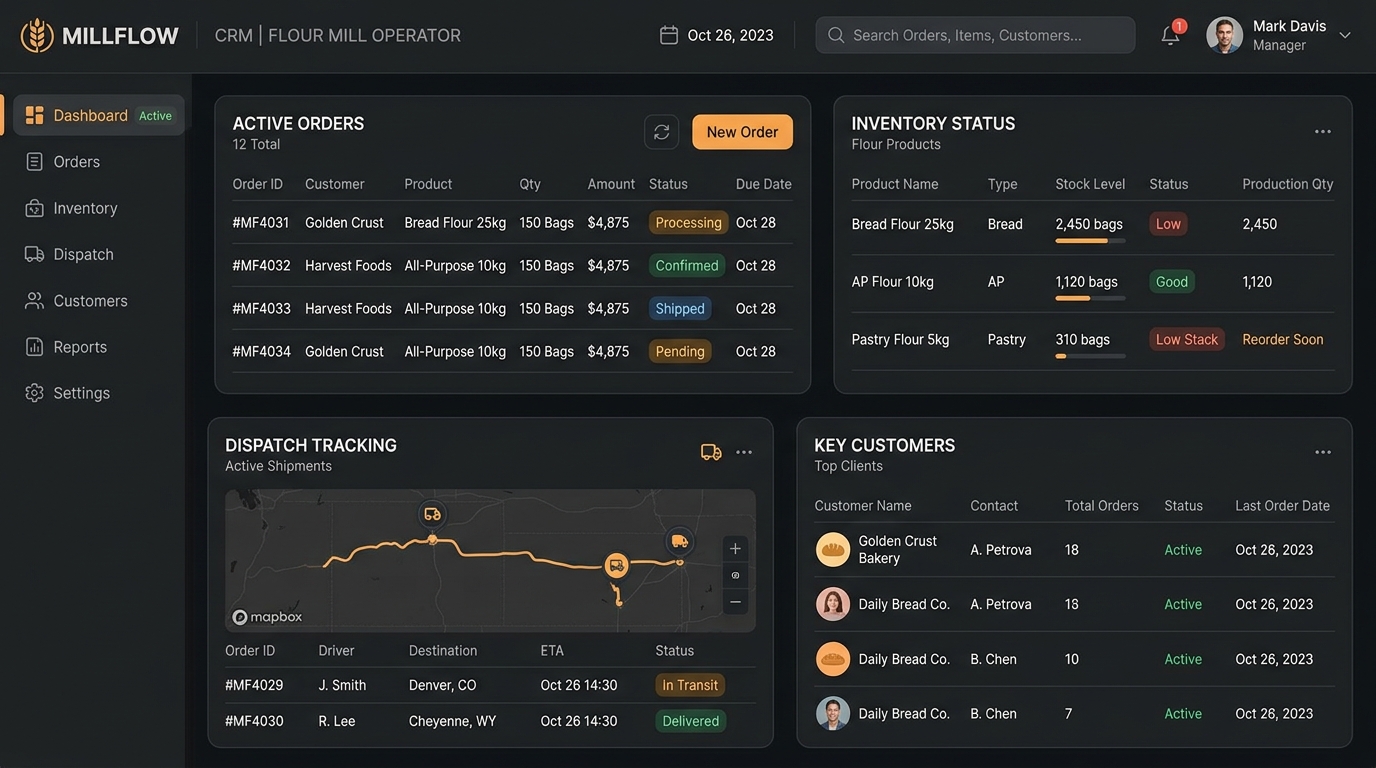Click the In Transit status badge
Image resolution: width=1376 pixels, height=768 pixels.
click(x=690, y=685)
